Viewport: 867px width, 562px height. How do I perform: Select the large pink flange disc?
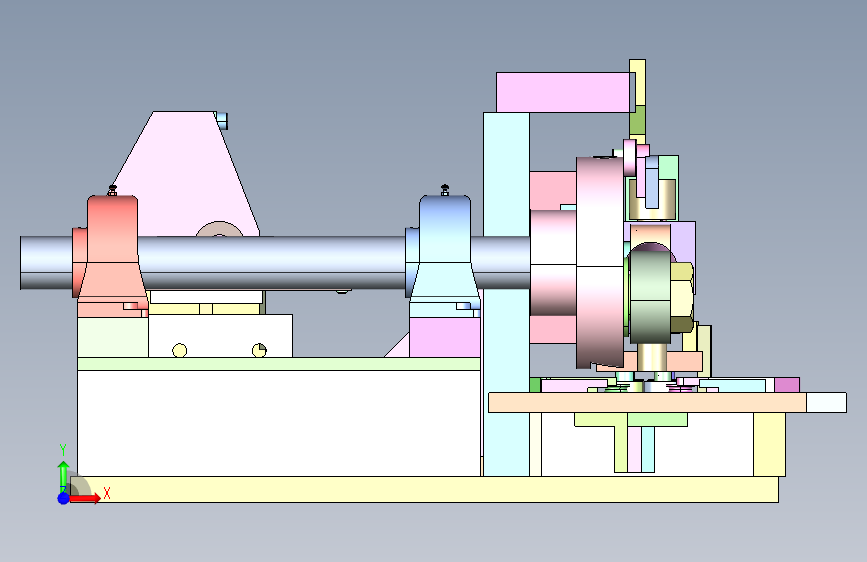click(600, 262)
